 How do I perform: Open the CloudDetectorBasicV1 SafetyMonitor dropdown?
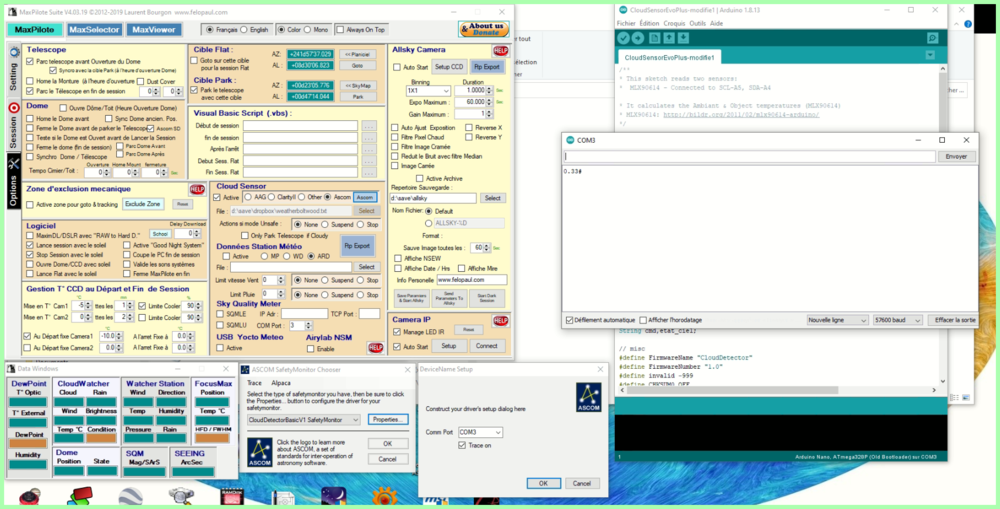pos(304,420)
